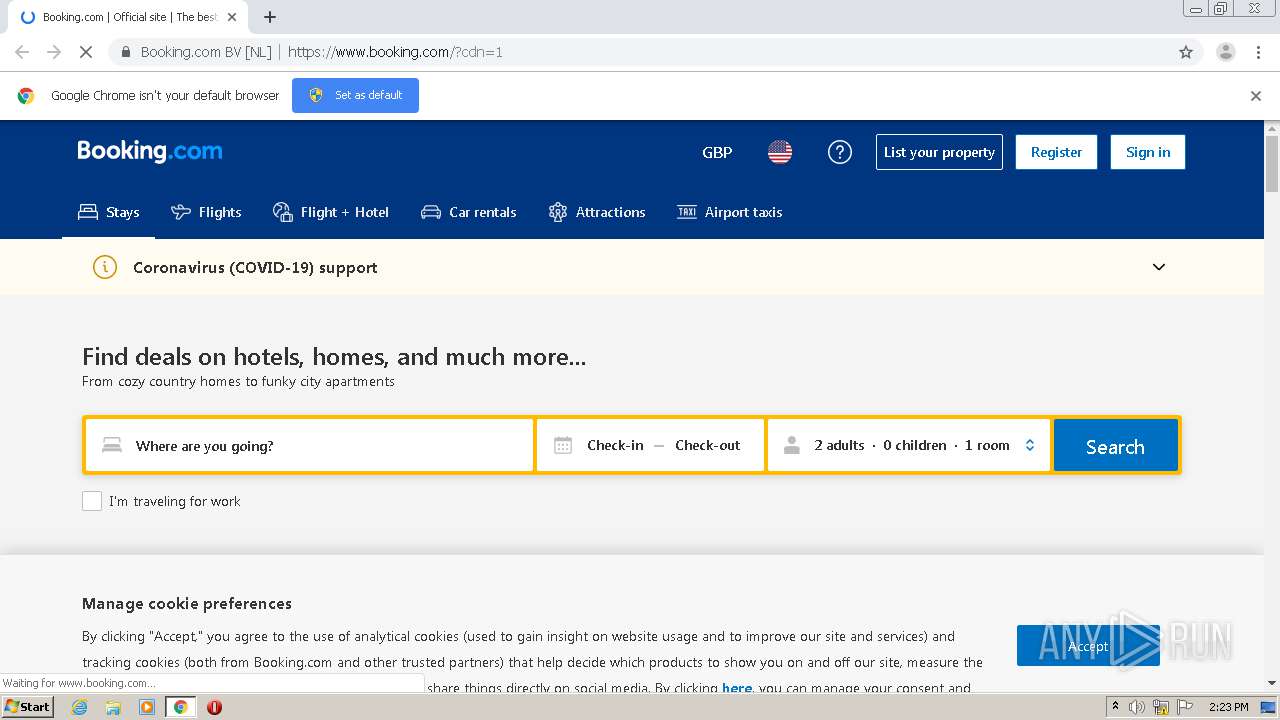Open the 'here' link in cookie notice
Screen dimensions: 1280x720
click(737, 688)
